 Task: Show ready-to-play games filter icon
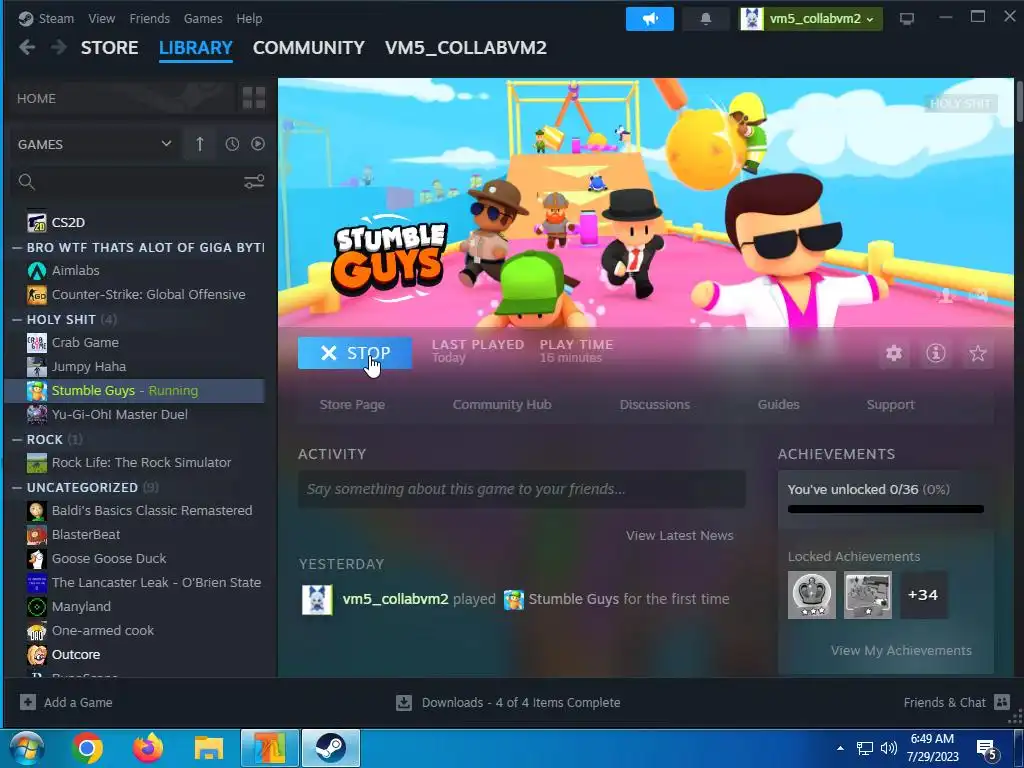tap(258, 144)
